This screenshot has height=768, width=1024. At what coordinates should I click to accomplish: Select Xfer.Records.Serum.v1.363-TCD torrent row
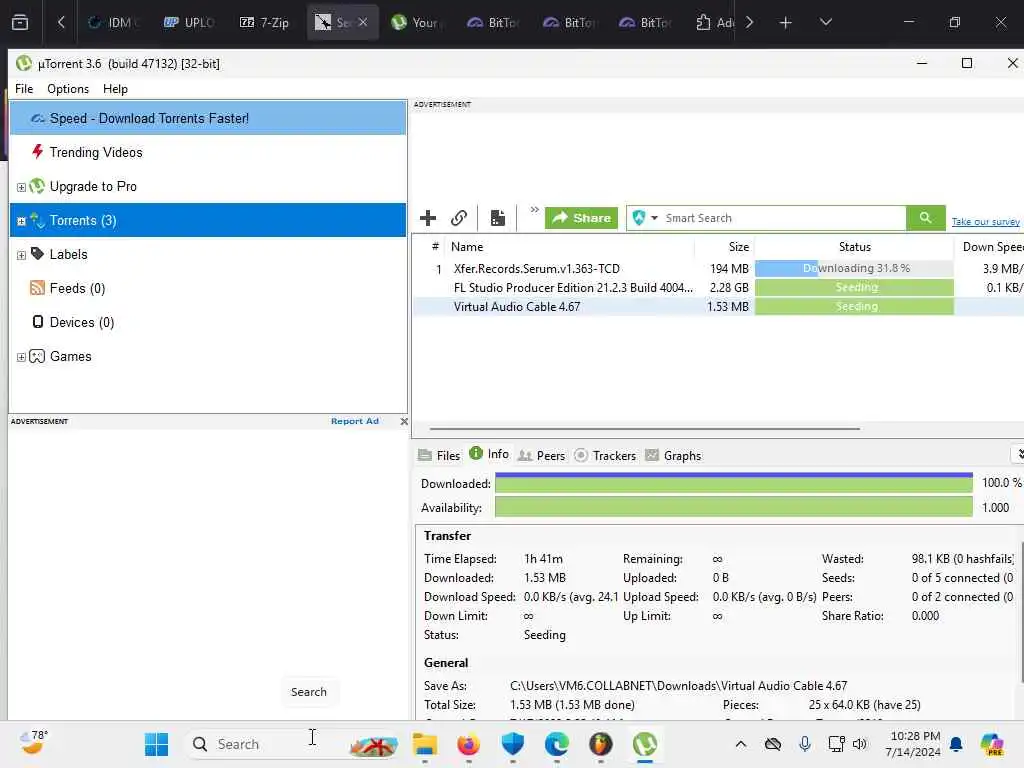(x=718, y=268)
